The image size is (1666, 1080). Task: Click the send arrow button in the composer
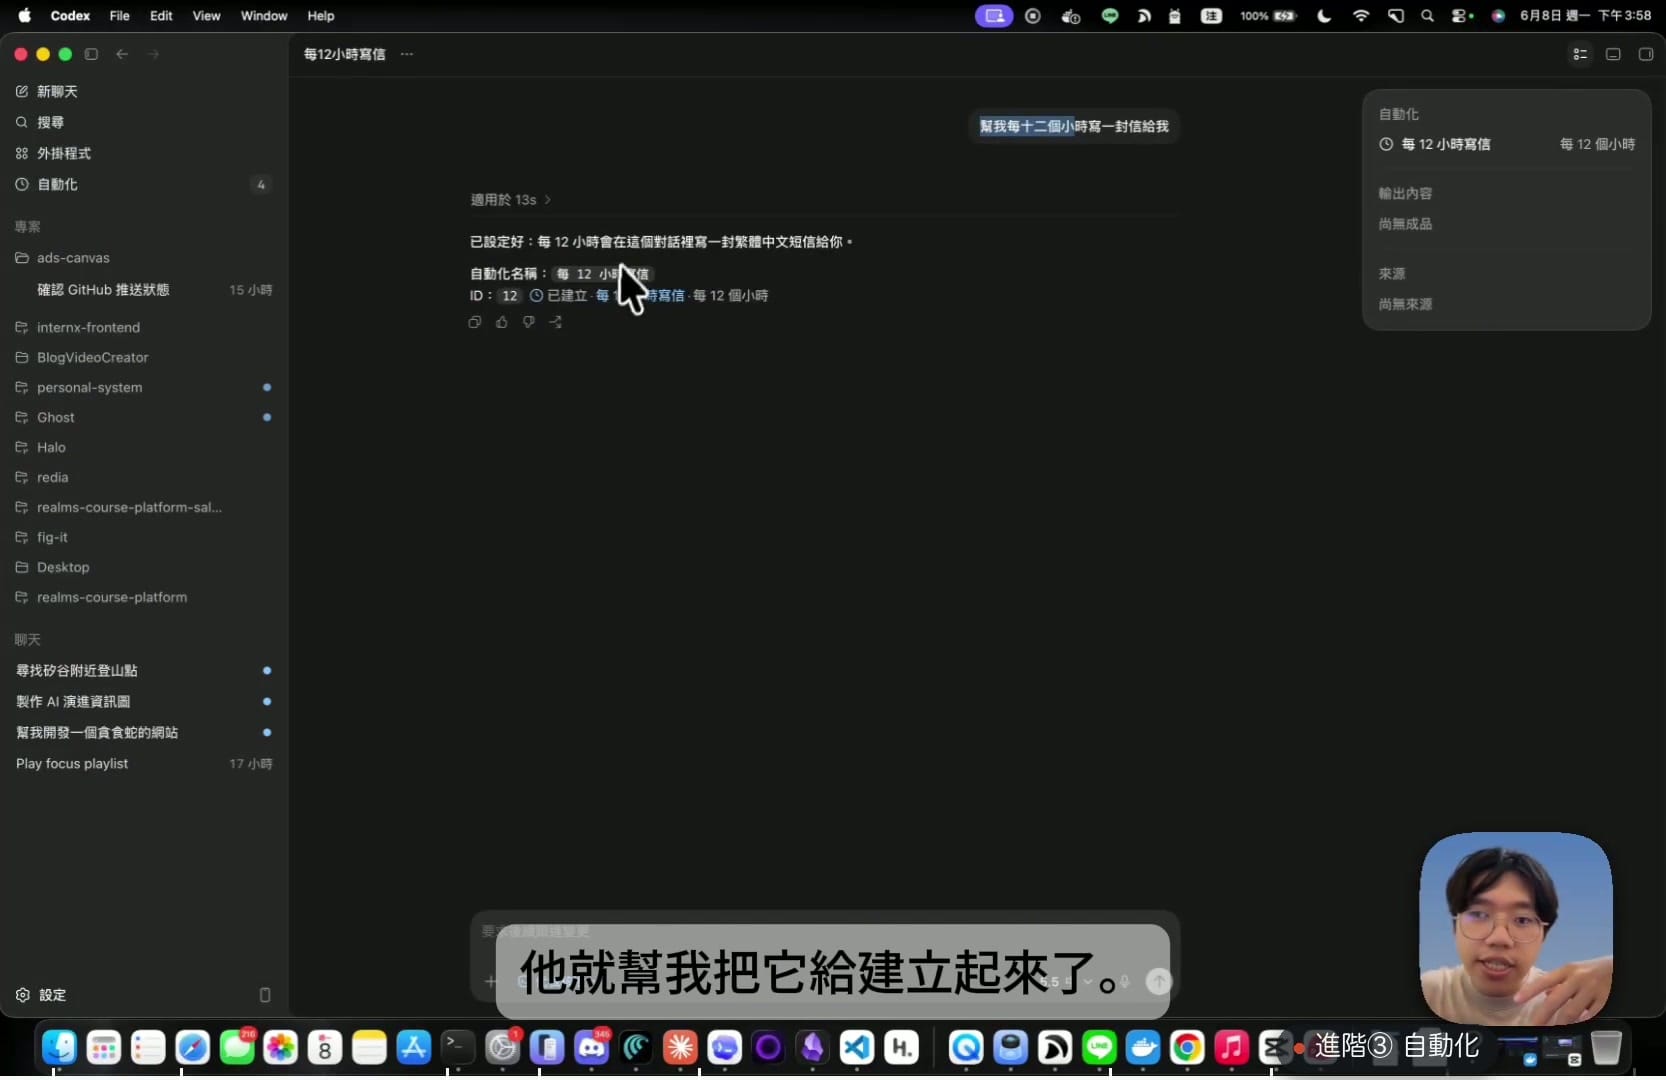coord(1158,982)
